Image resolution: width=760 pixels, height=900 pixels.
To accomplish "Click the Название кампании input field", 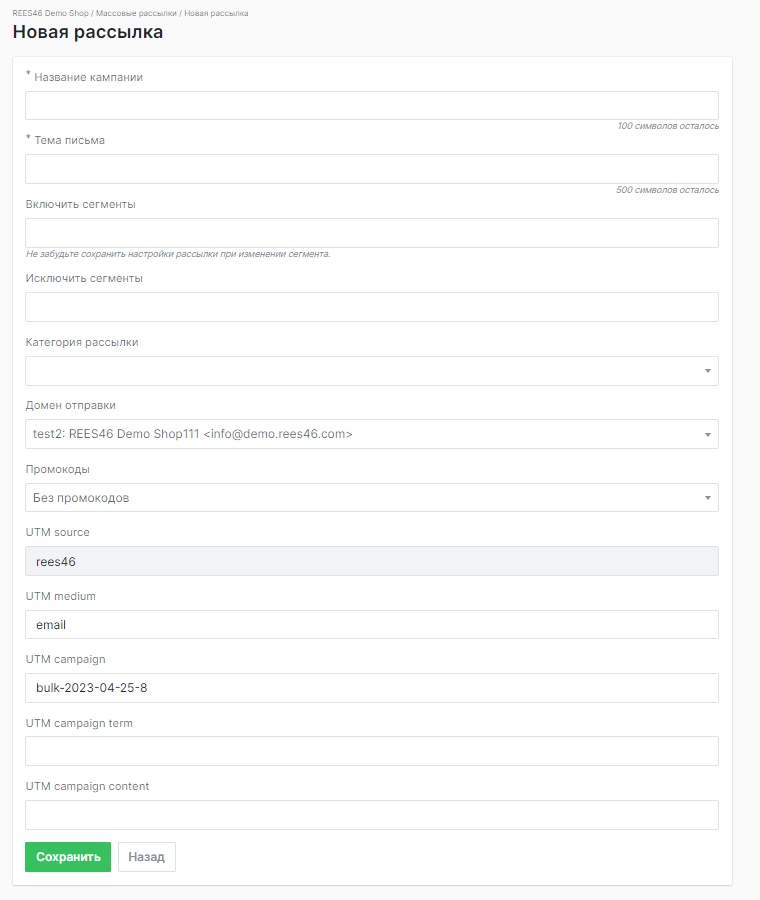I will tap(371, 106).
